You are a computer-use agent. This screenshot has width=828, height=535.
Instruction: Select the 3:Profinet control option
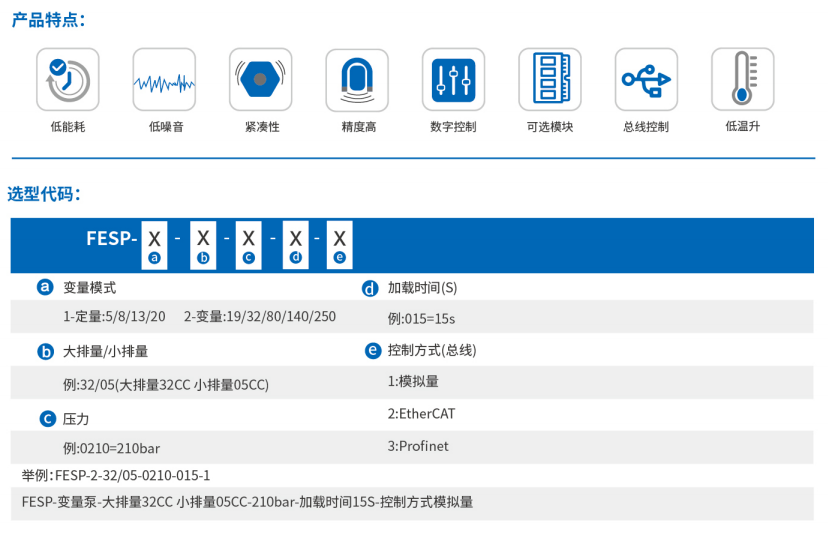coord(418,446)
